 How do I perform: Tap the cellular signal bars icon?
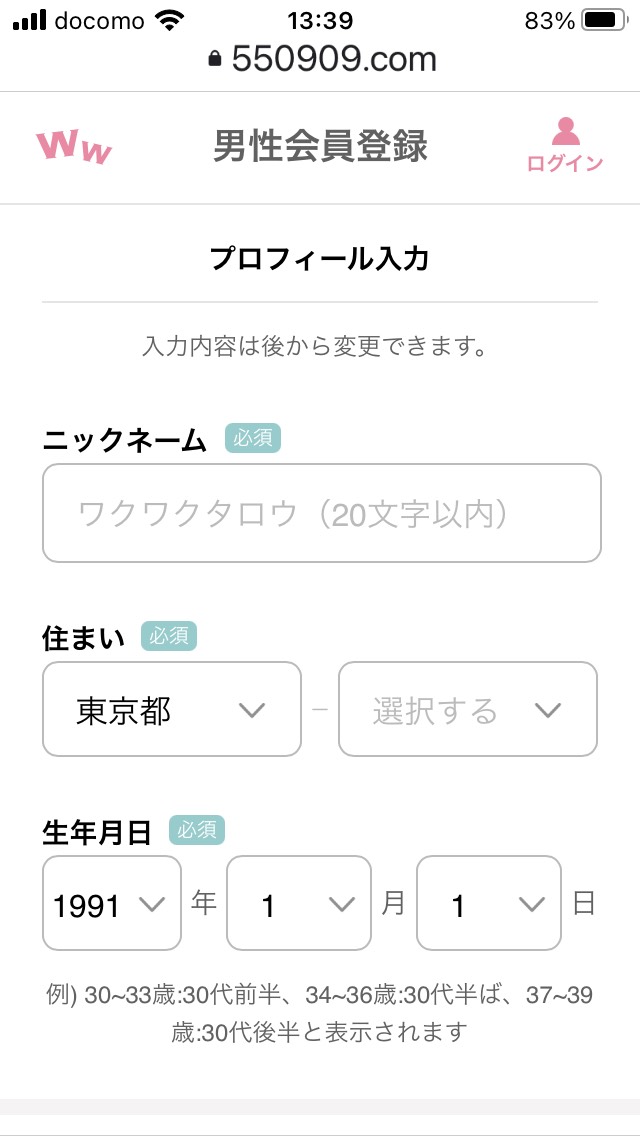click(x=30, y=21)
